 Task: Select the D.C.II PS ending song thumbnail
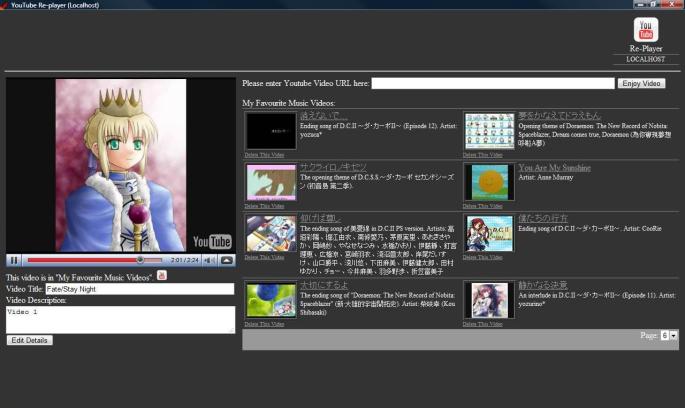[x=271, y=233]
